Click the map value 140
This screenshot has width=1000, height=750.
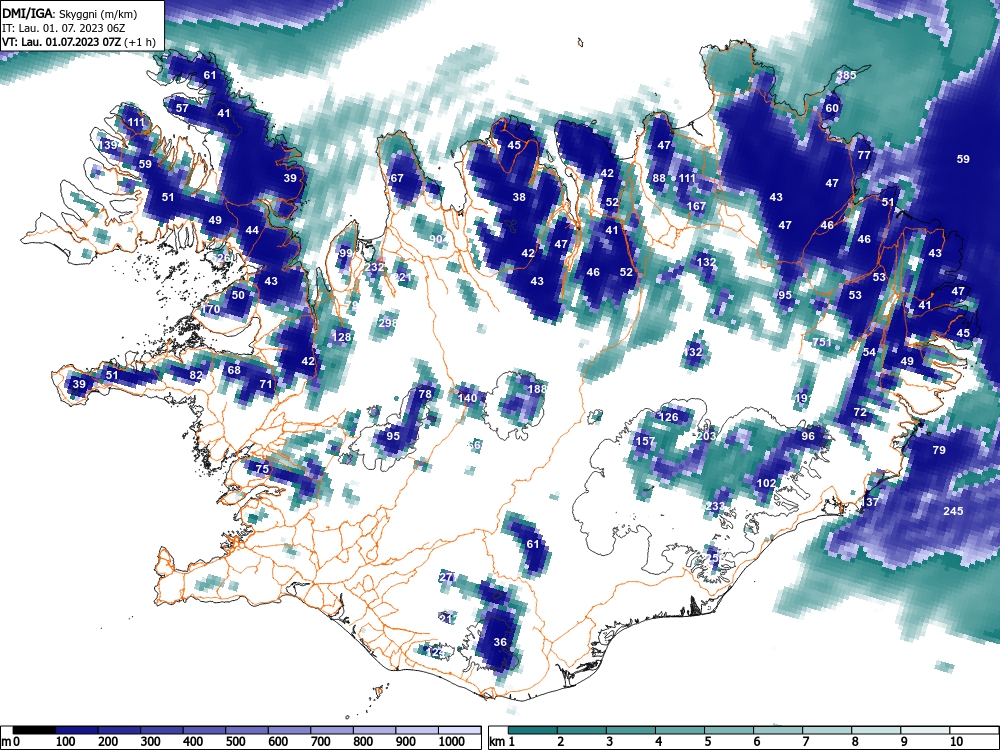coord(467,398)
